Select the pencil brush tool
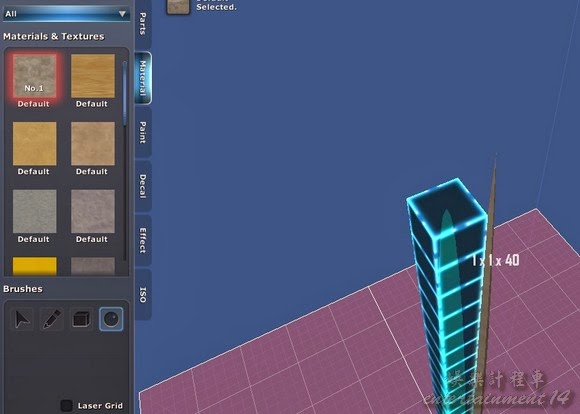This screenshot has width=580, height=414. tap(52, 319)
